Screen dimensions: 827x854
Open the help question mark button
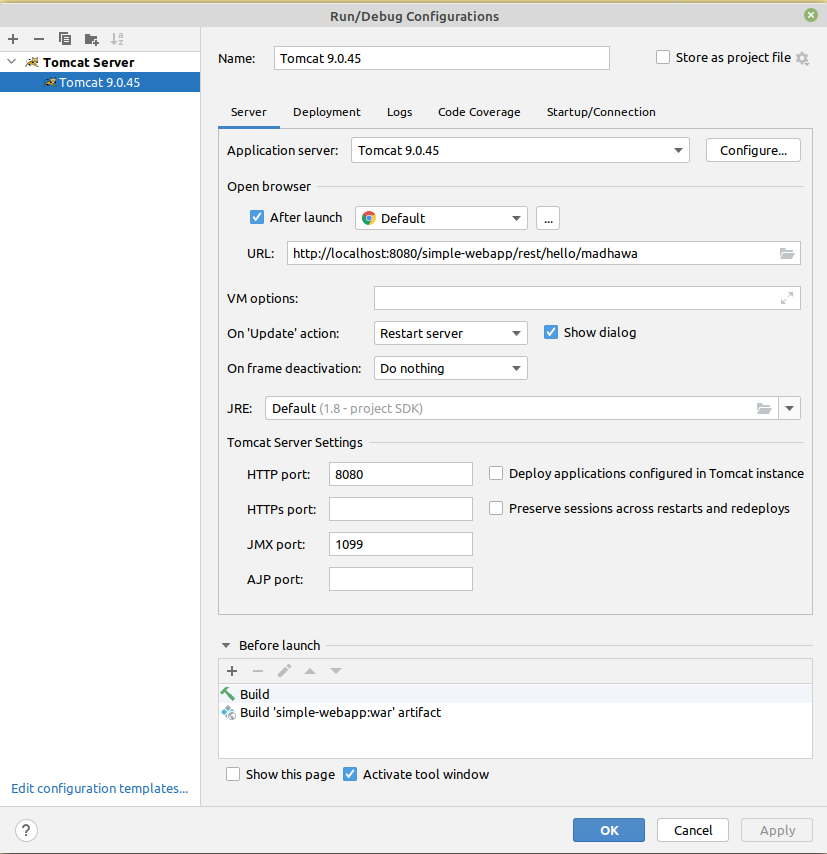pos(26,831)
